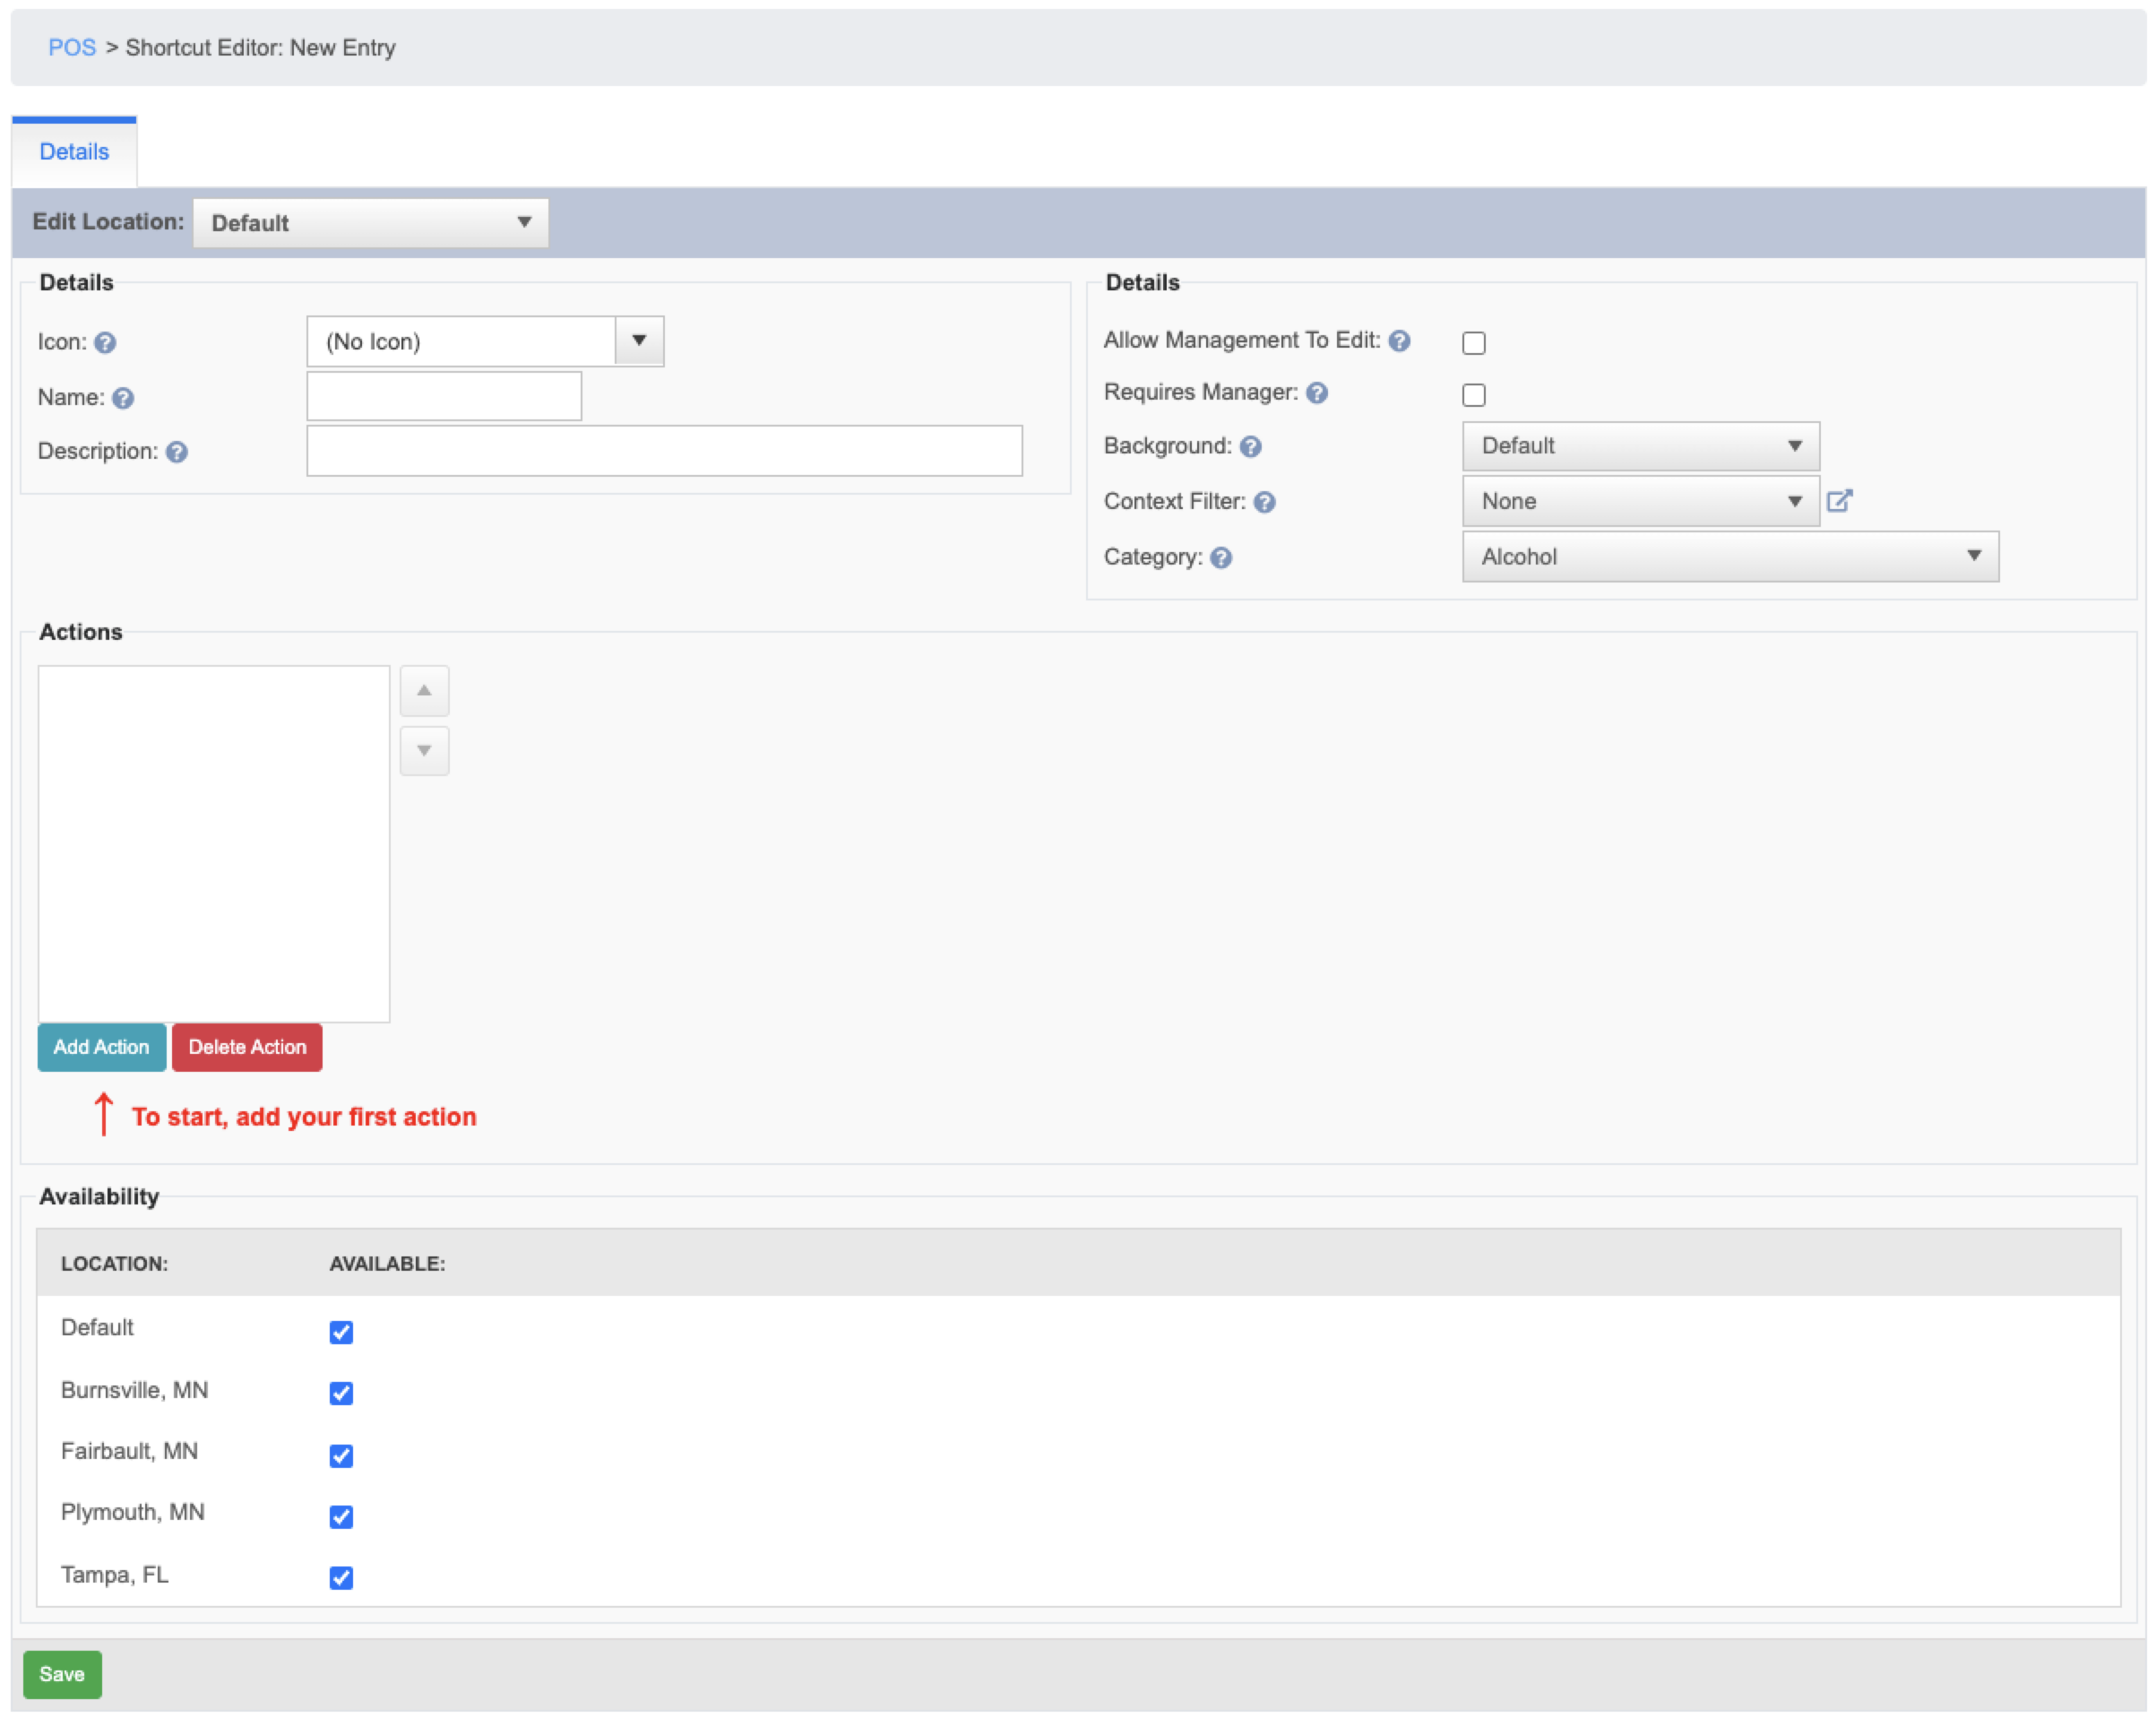
Task: Click into the Description text field
Action: (x=664, y=451)
